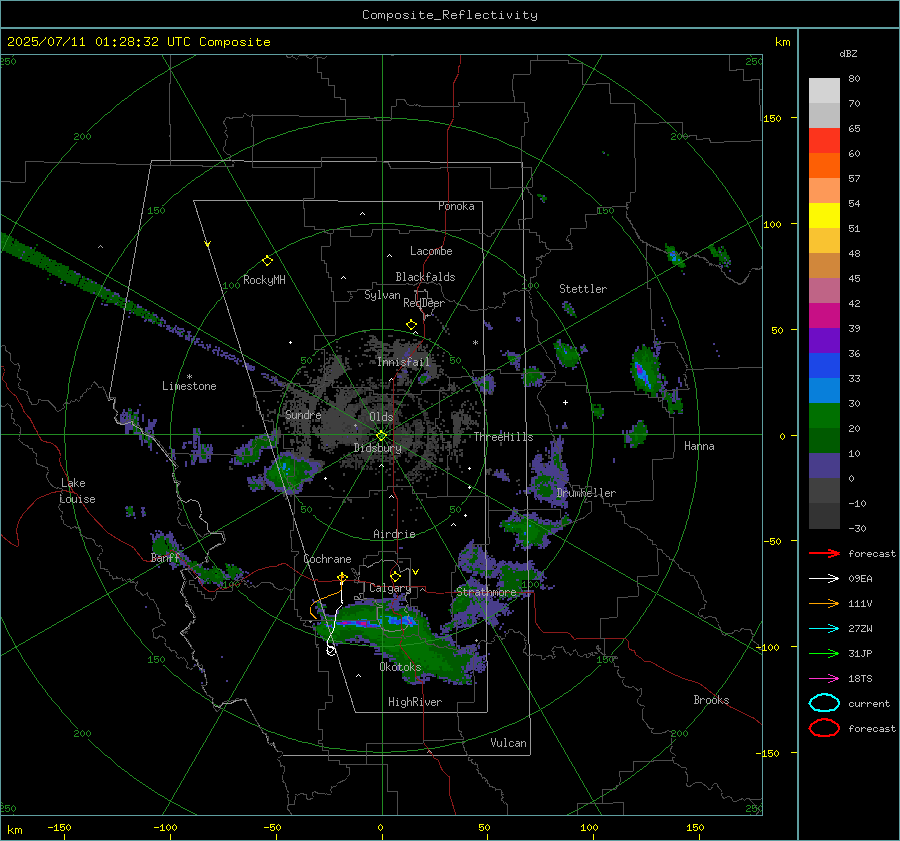Click the RedDeer city label
The height and width of the screenshot is (841, 900).
[424, 303]
